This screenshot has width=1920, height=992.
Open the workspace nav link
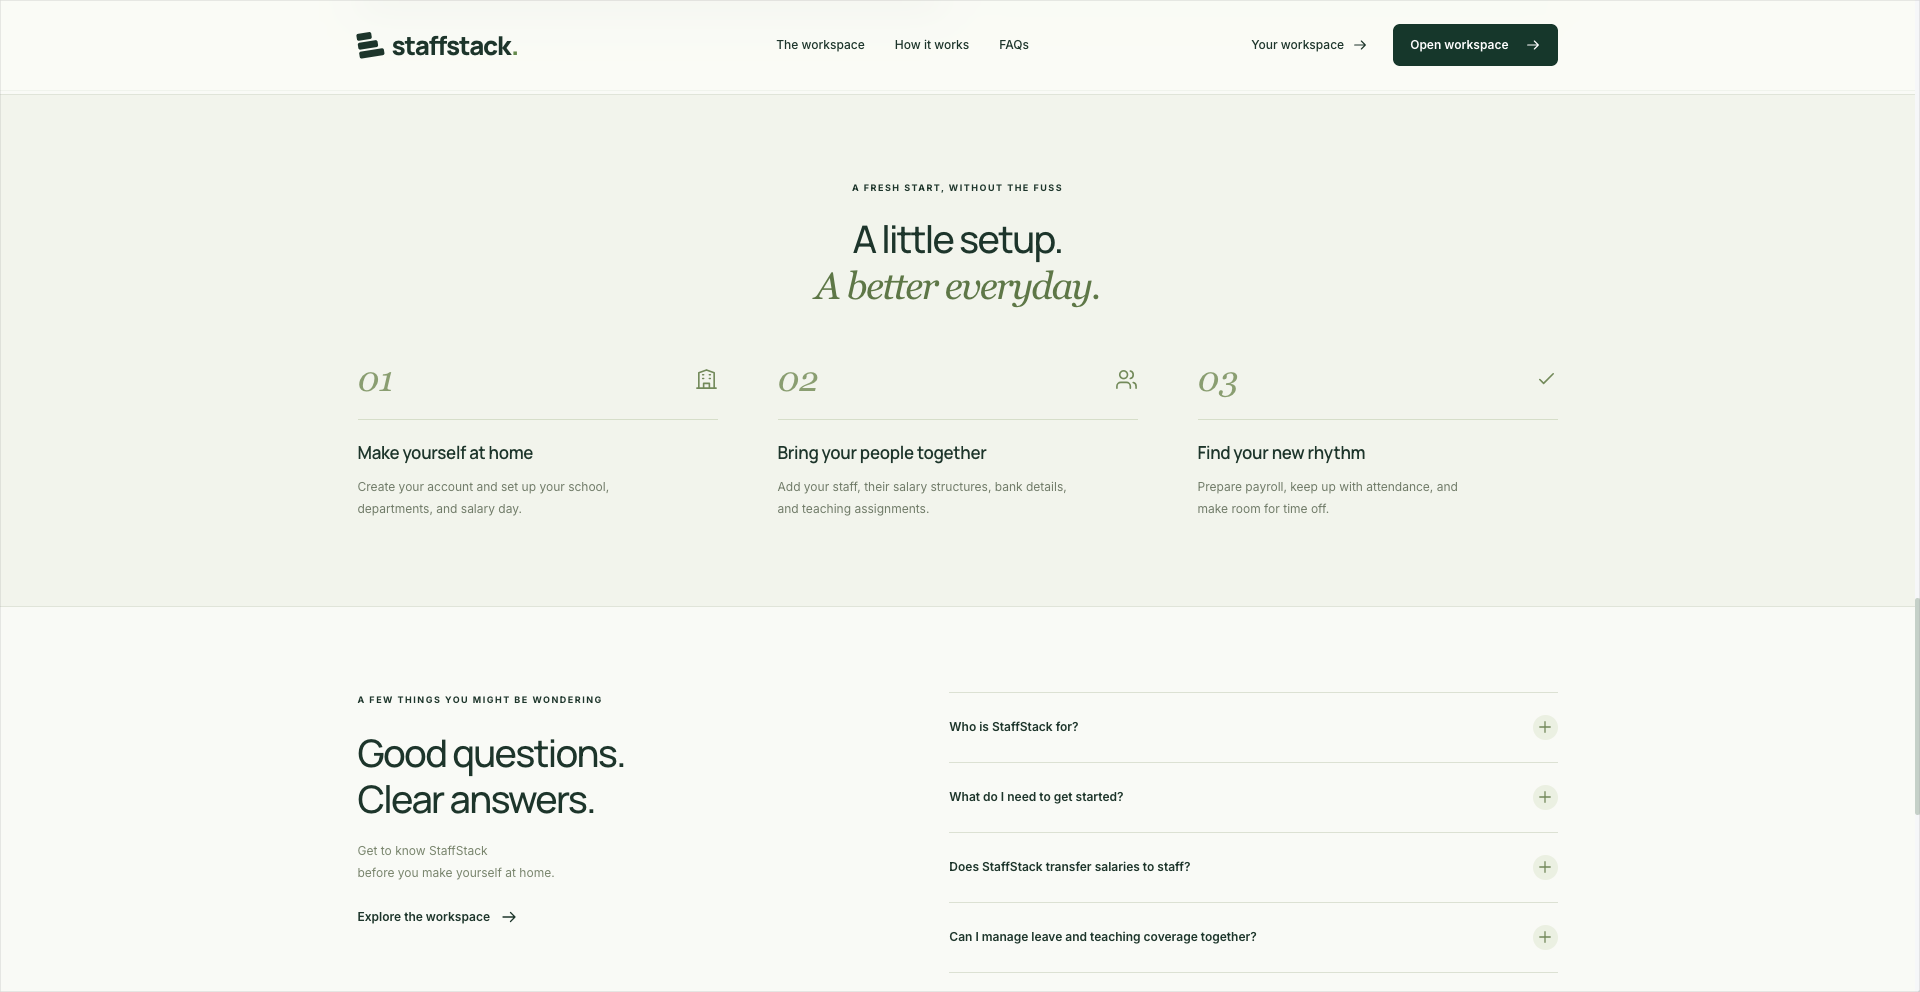tap(820, 45)
